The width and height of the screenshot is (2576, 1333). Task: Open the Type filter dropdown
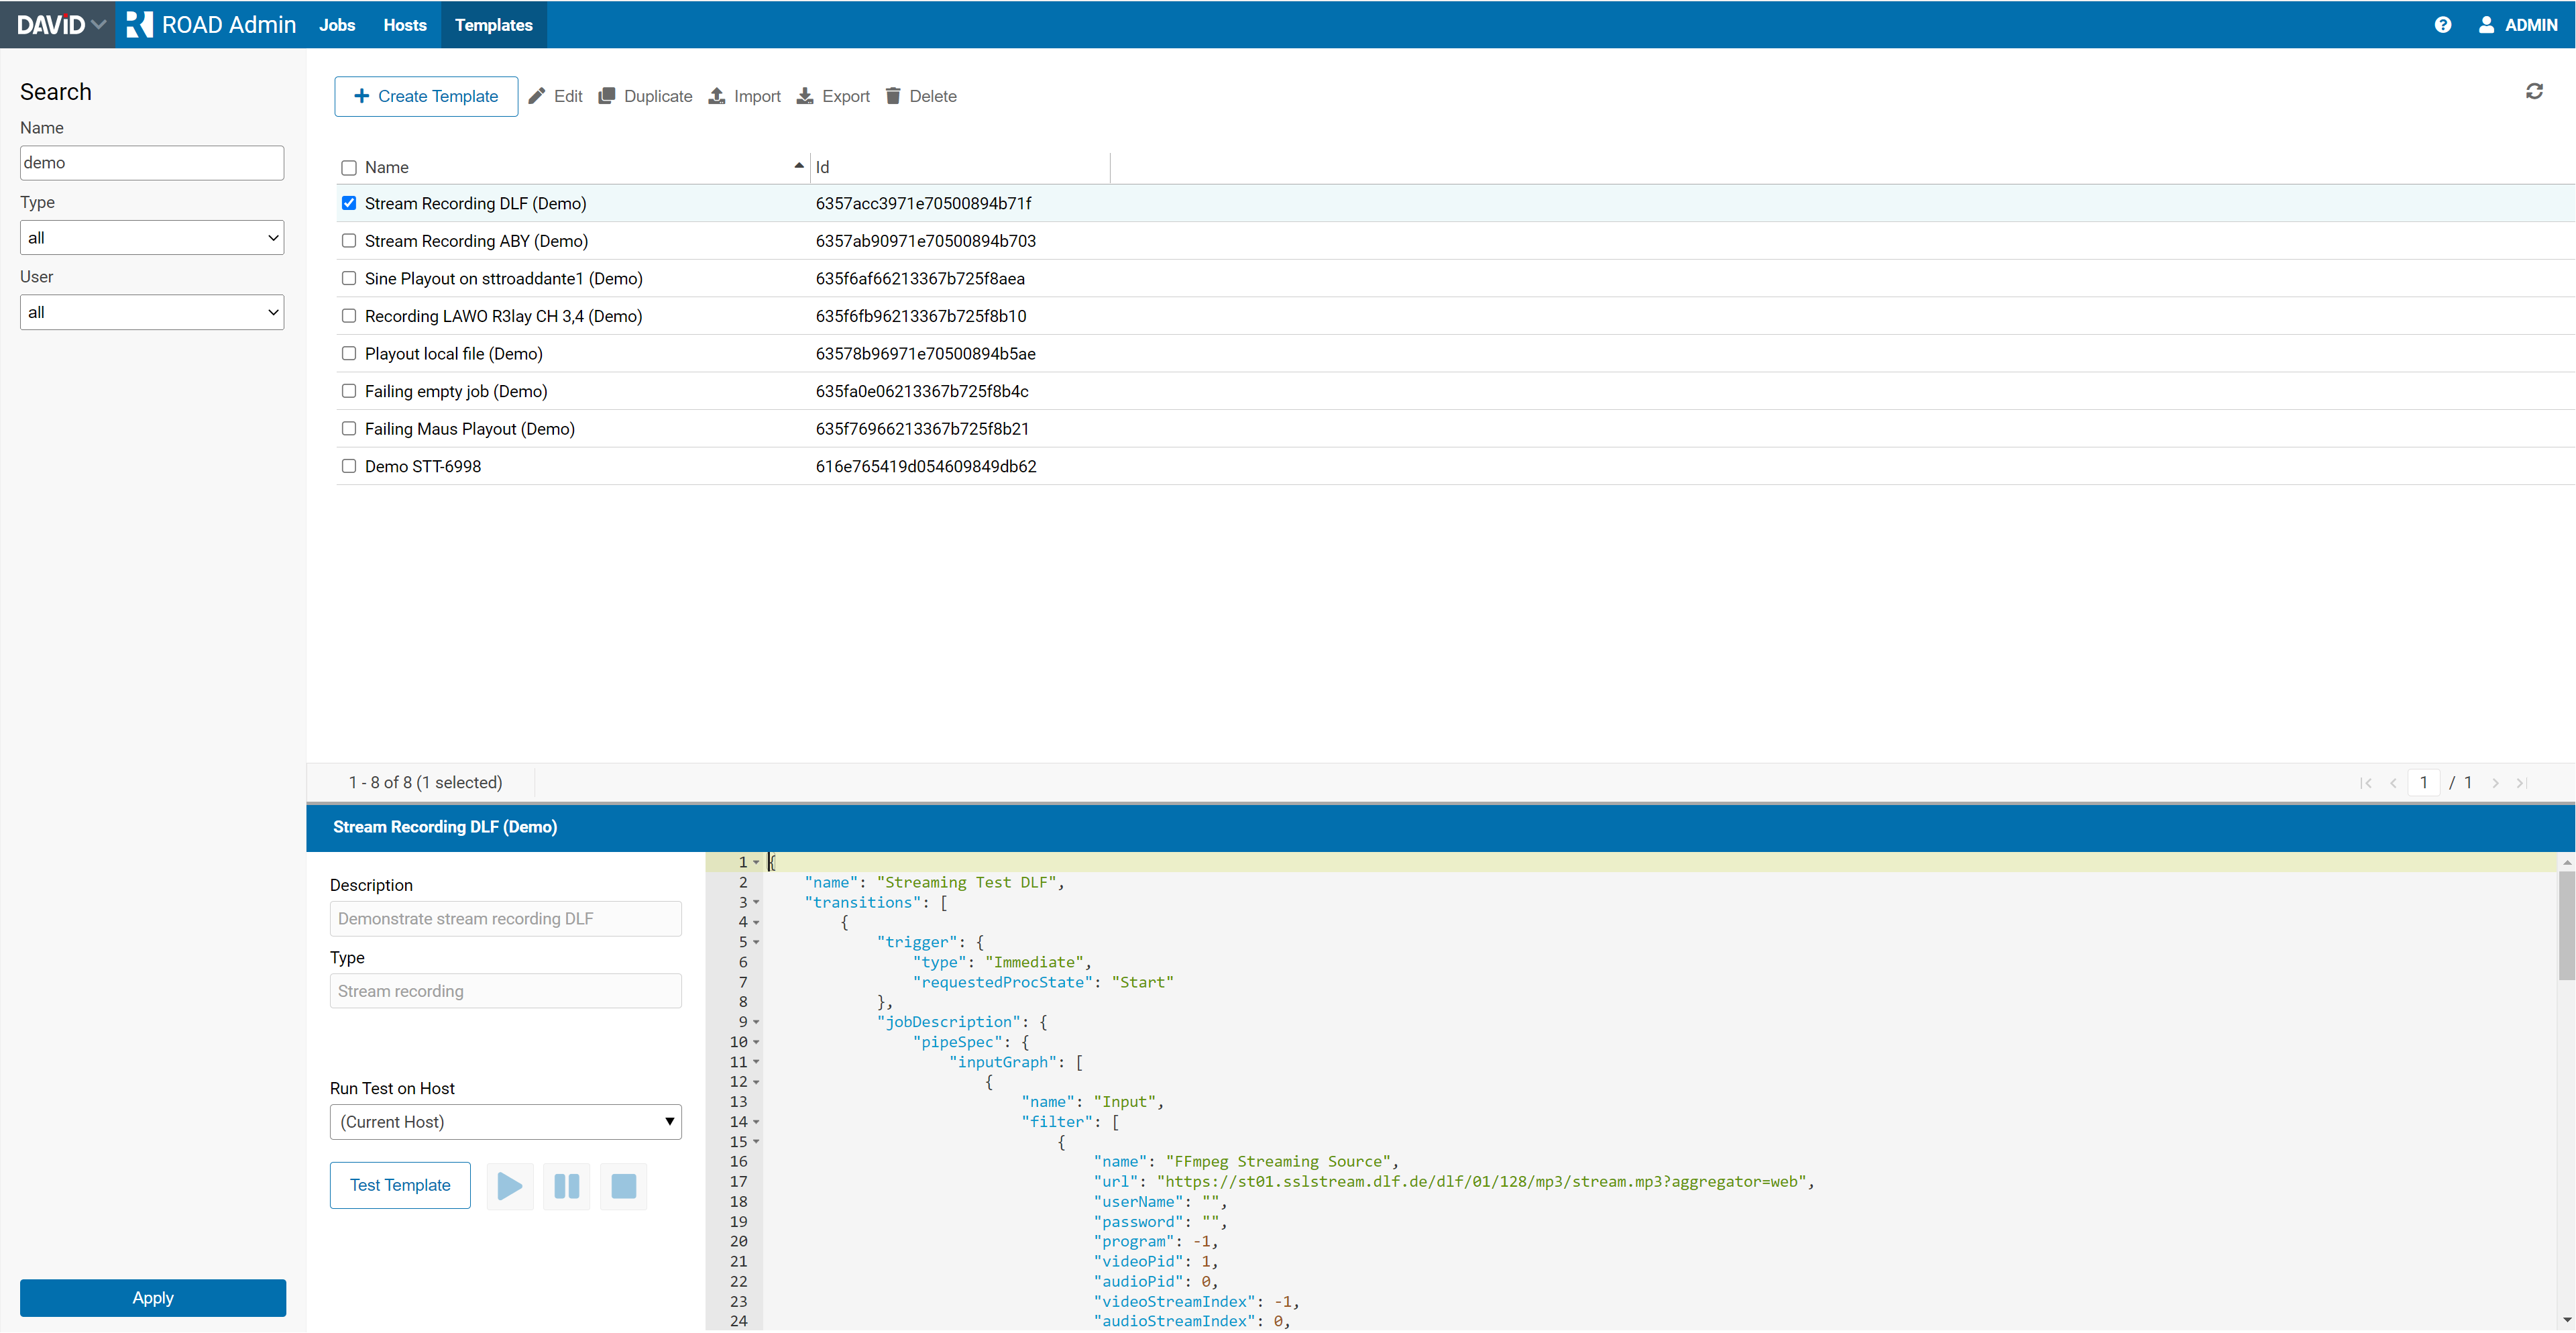(152, 238)
